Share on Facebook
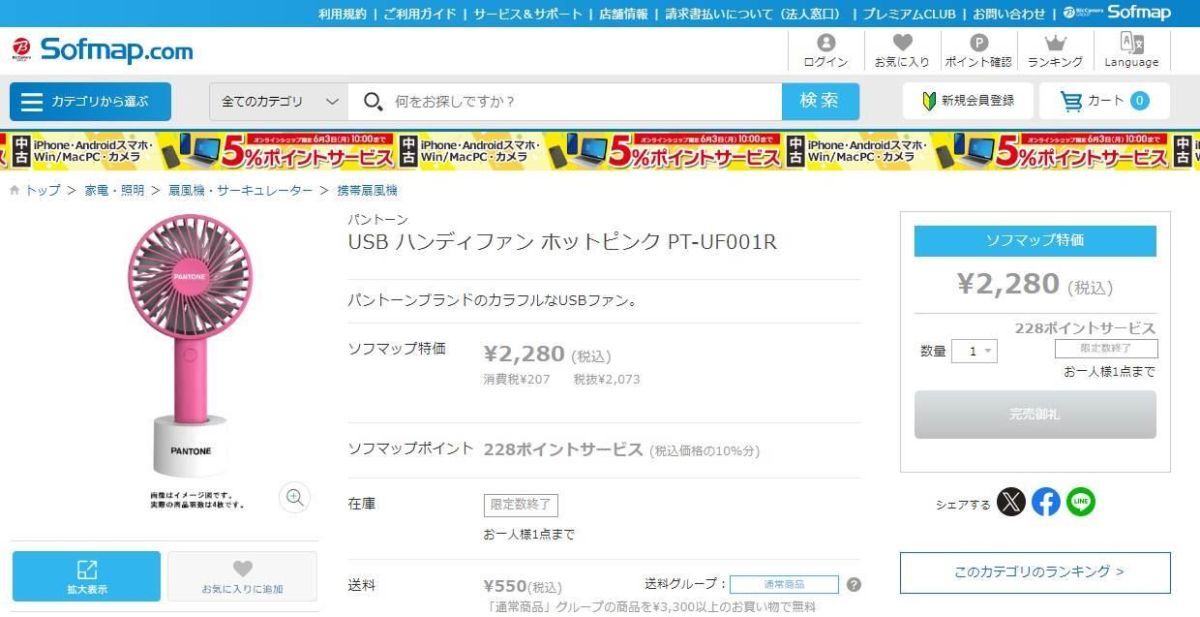Image resolution: width=1200 pixels, height=617 pixels. point(1046,504)
